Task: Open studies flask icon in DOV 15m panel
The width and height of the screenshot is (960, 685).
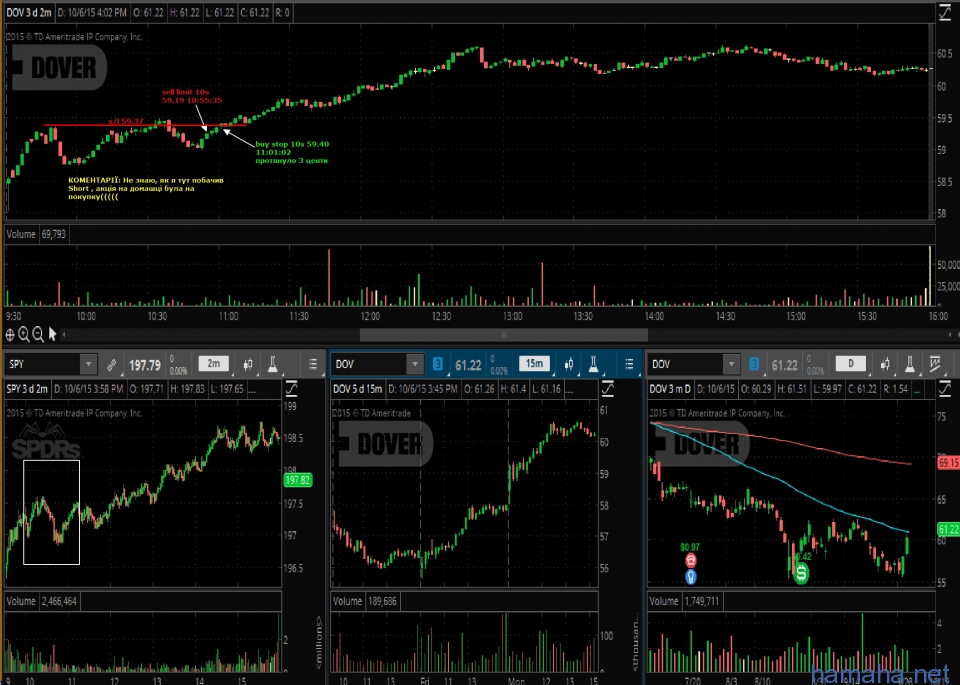Action: coord(594,364)
